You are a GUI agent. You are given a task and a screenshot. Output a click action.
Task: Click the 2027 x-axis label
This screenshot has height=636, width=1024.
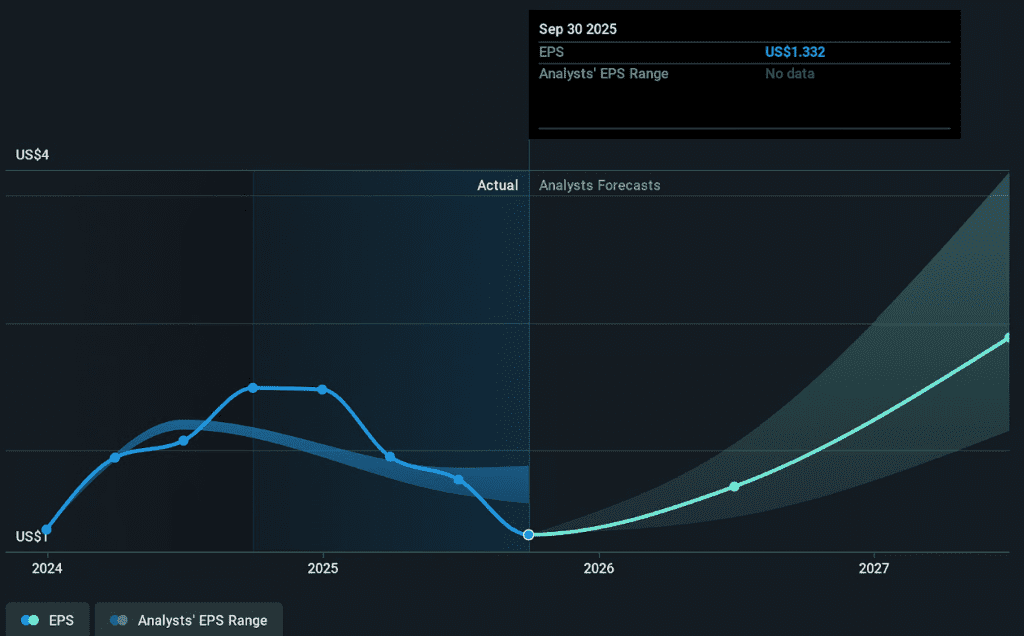click(874, 568)
